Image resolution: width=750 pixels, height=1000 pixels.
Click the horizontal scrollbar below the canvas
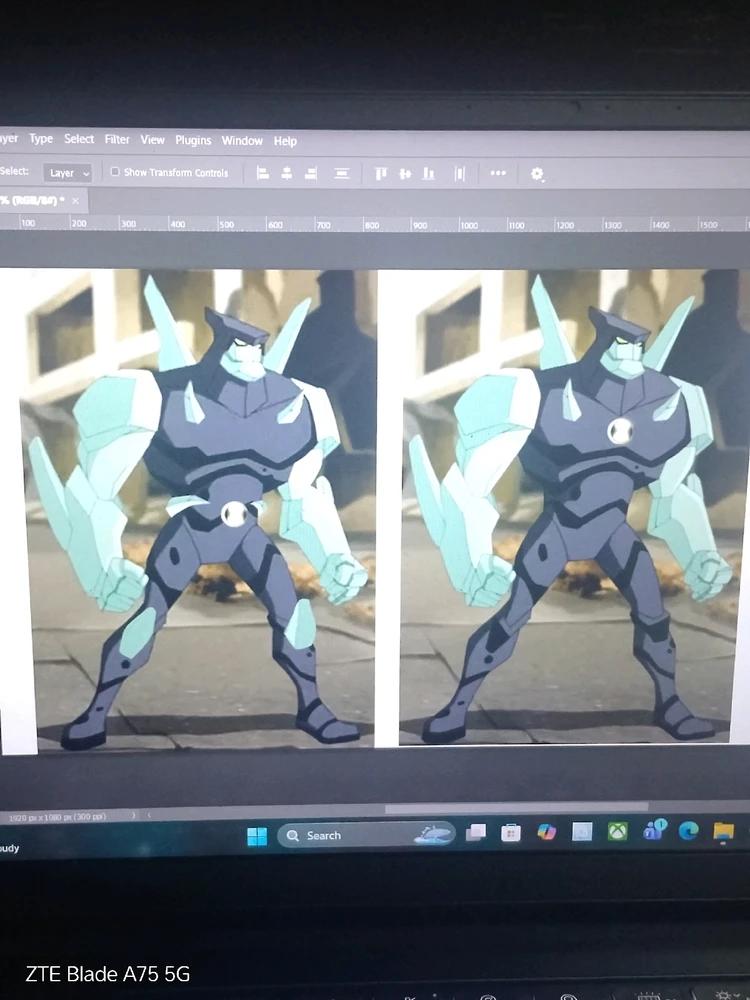click(x=516, y=808)
